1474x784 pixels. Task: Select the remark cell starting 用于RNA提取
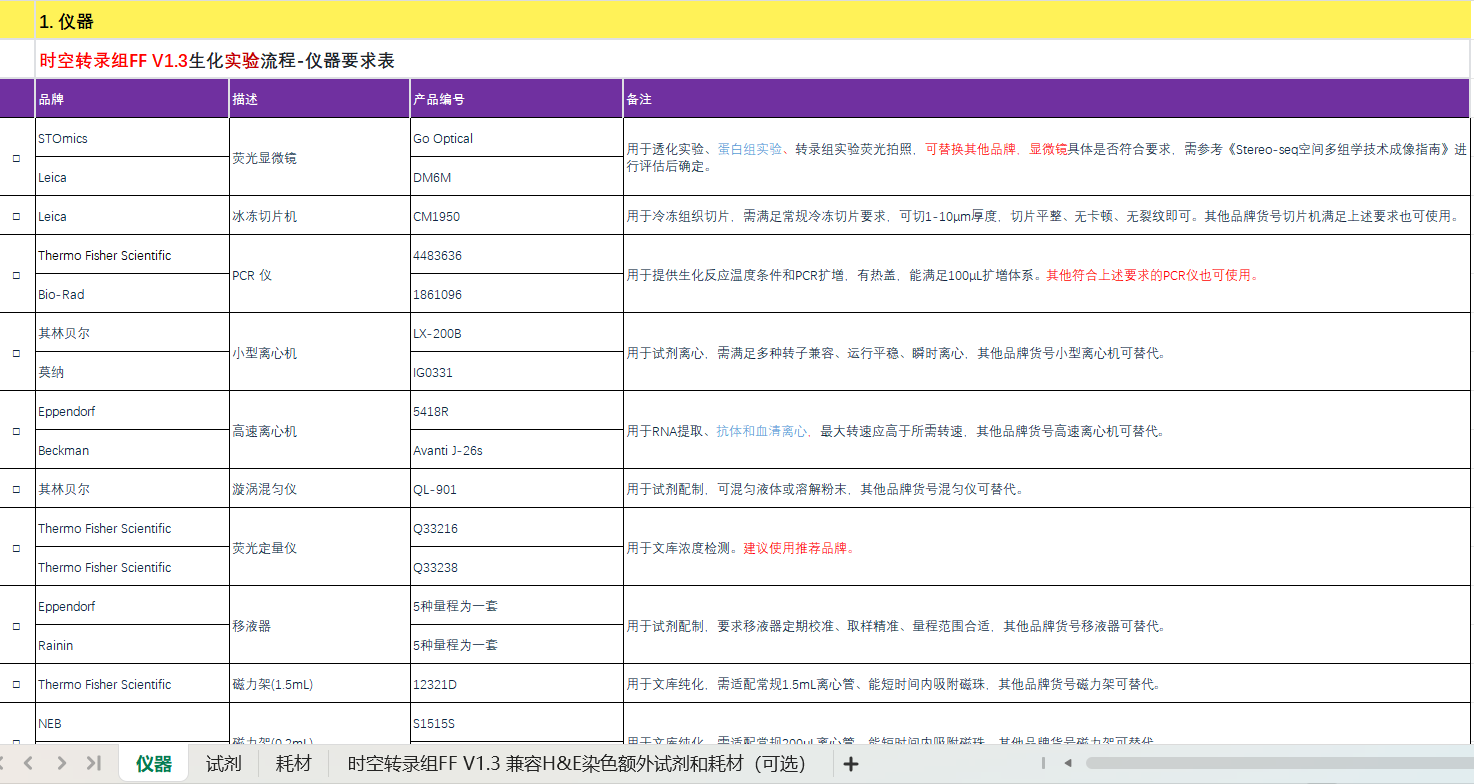1046,431
